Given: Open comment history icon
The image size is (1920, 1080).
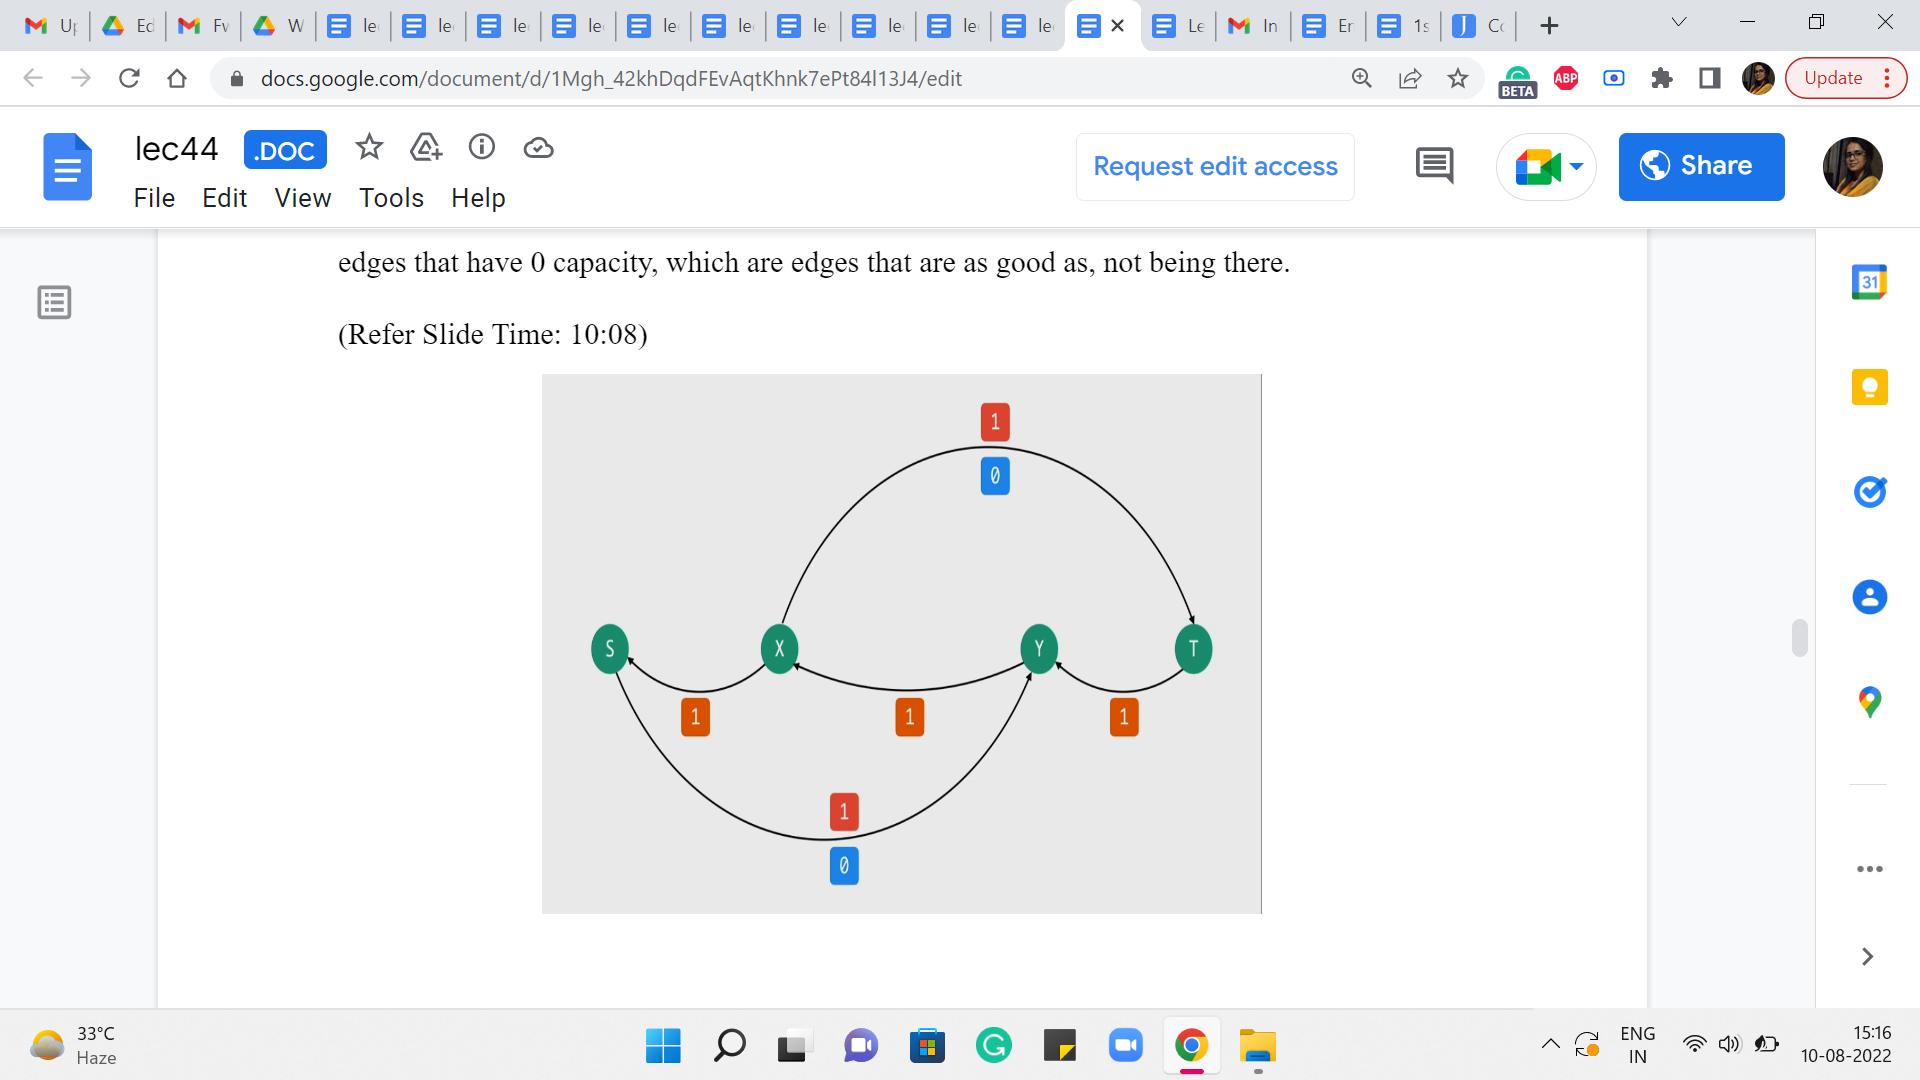Looking at the screenshot, I should (1434, 166).
